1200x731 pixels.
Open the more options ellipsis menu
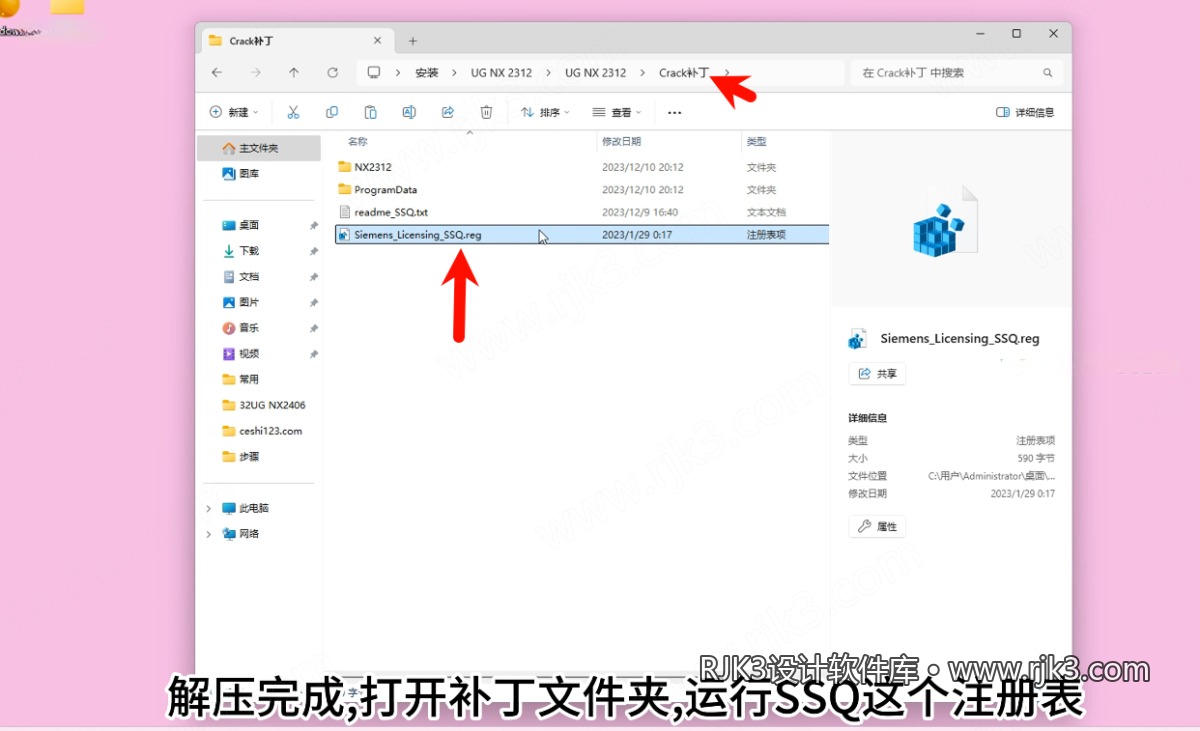click(674, 113)
